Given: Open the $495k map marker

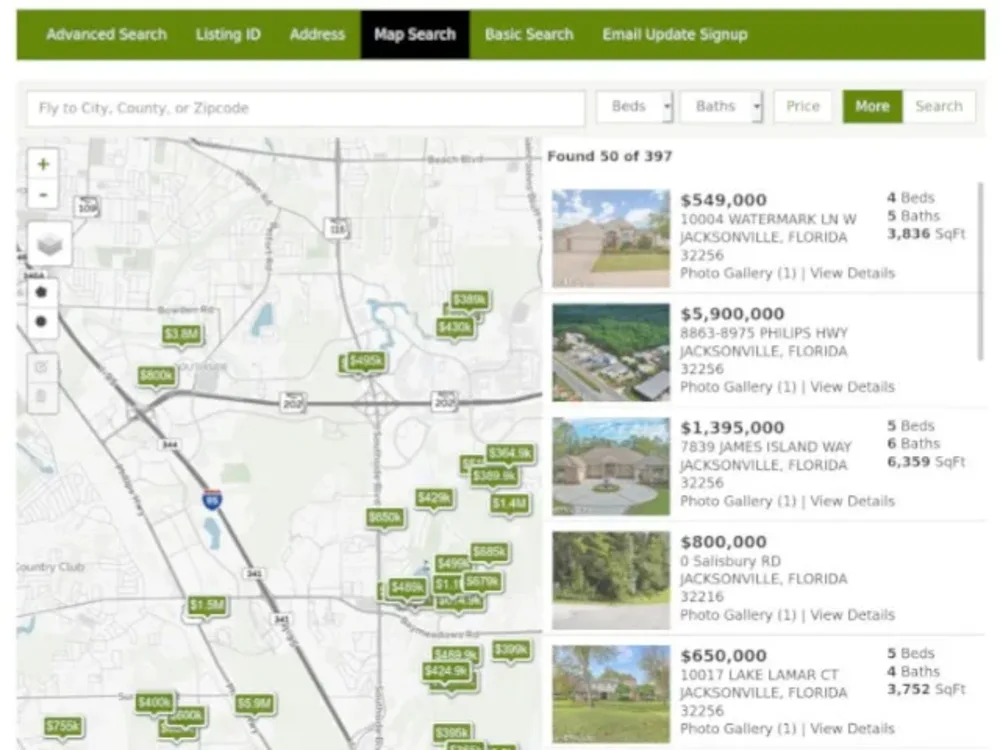Looking at the screenshot, I should coord(367,362).
